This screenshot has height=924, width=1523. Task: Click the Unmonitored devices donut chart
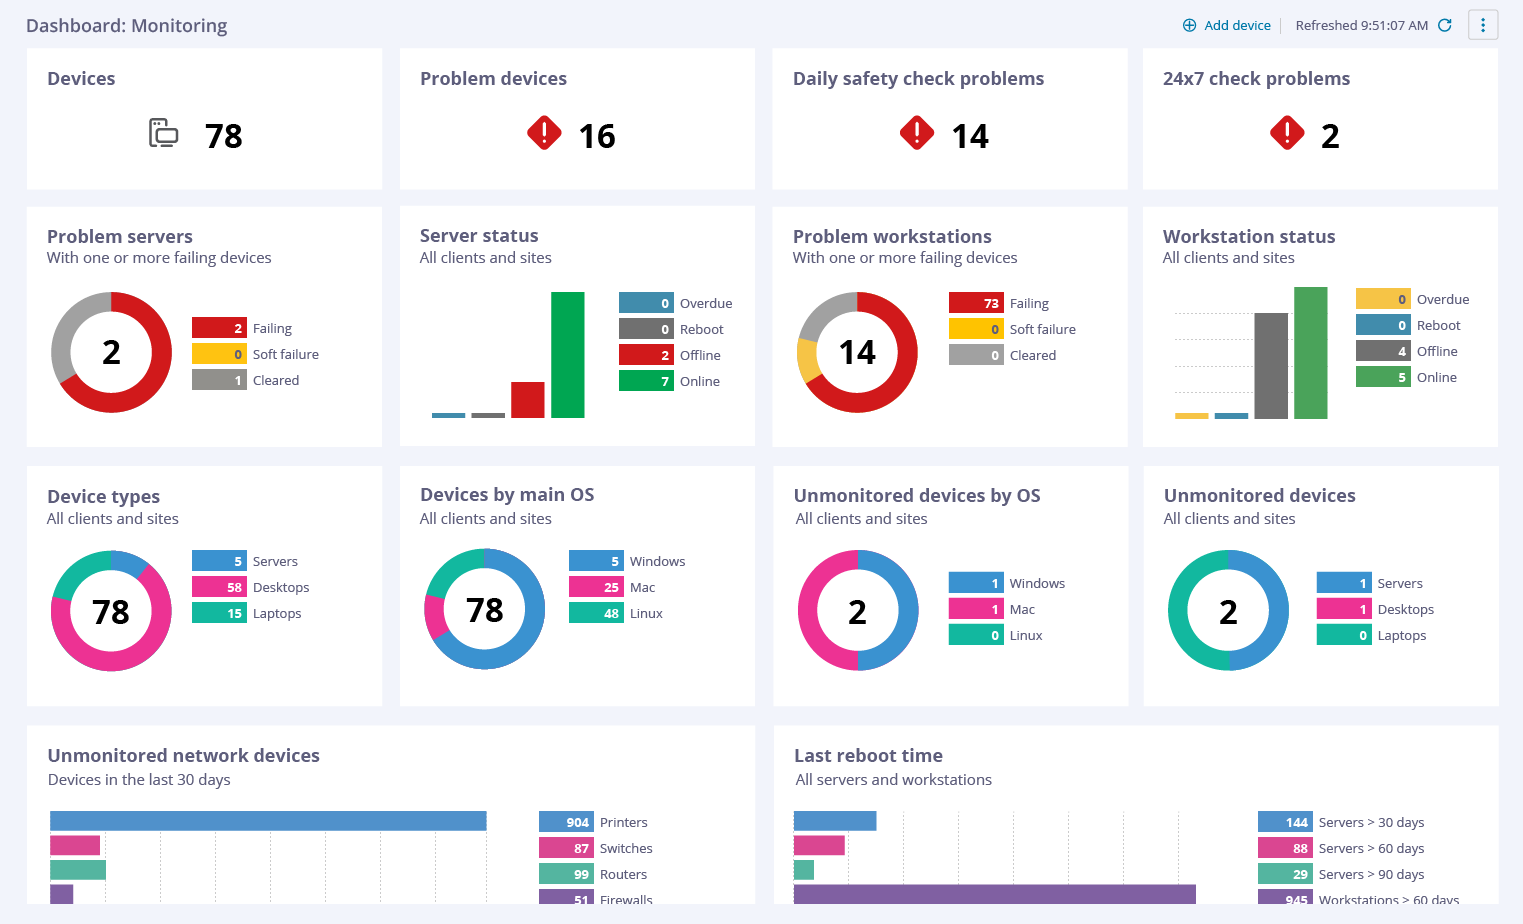tap(1228, 611)
